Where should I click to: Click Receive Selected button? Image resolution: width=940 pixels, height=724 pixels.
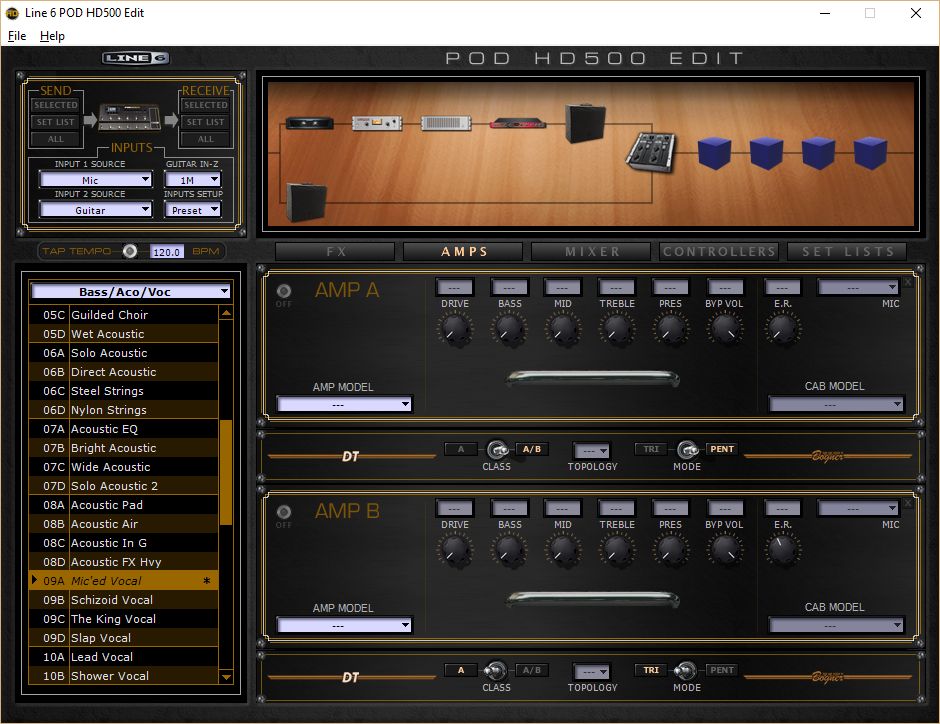(x=206, y=105)
